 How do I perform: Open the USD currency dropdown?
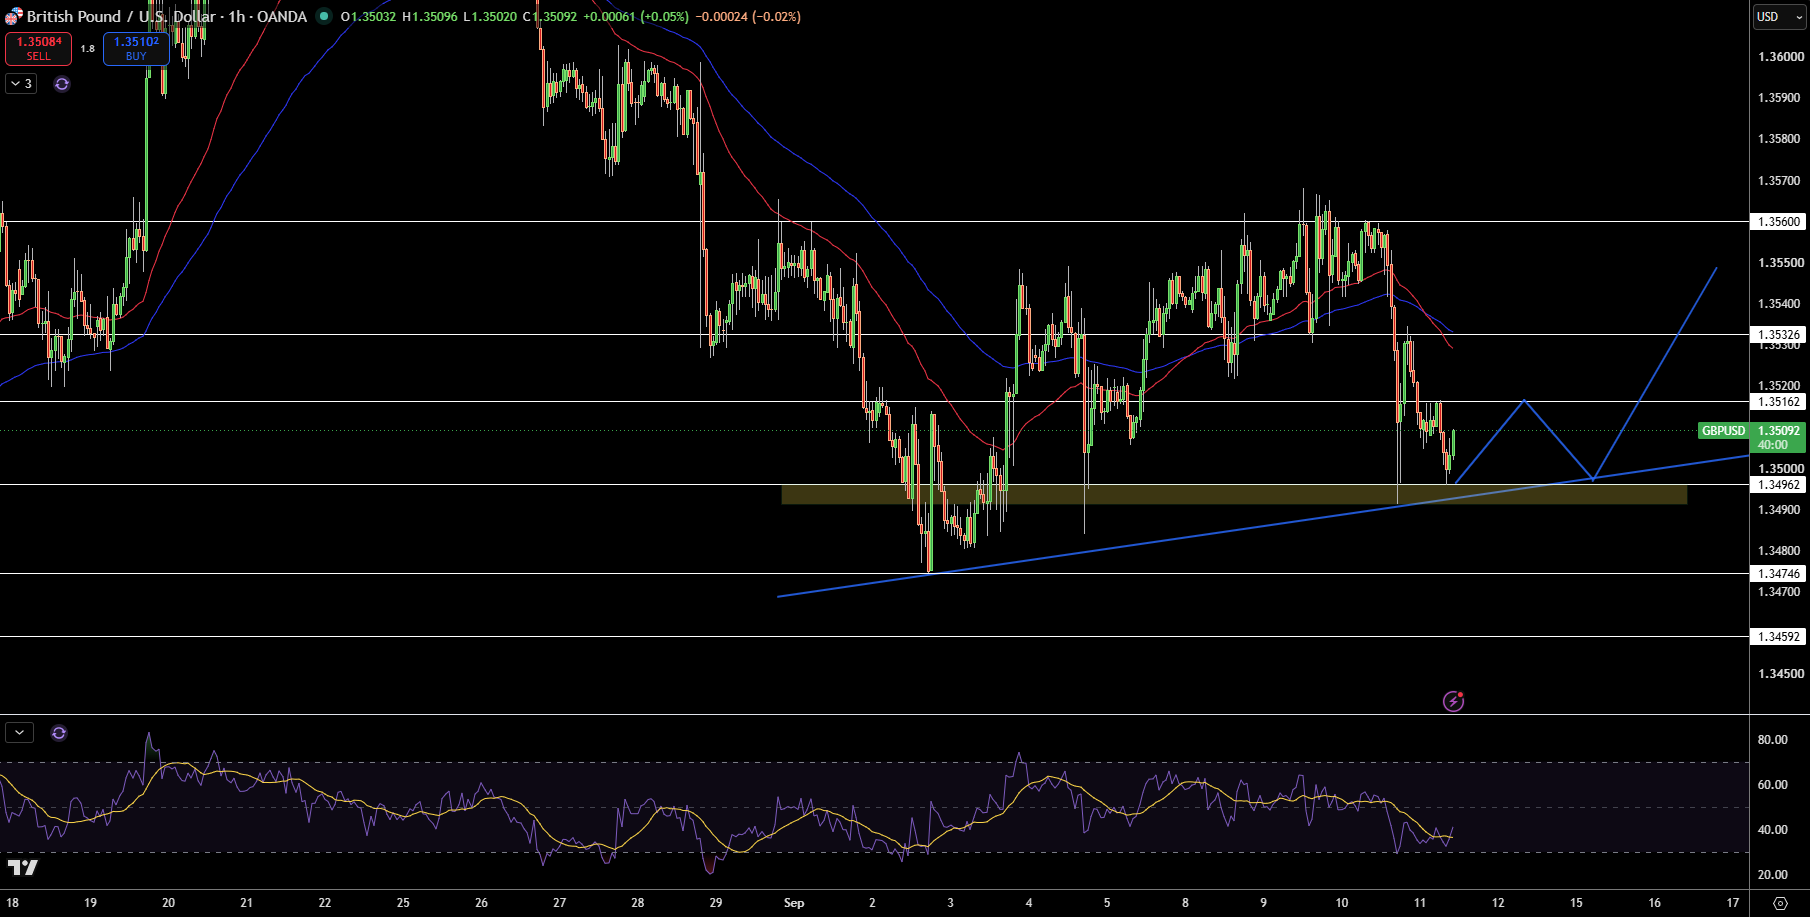(1780, 17)
